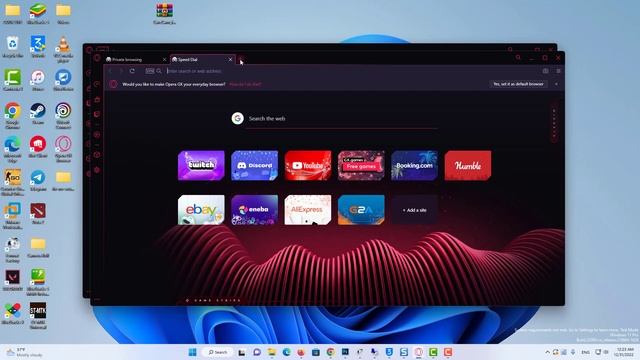Open the AliExpress speed dial tile
640x360 pixels.
point(308,210)
